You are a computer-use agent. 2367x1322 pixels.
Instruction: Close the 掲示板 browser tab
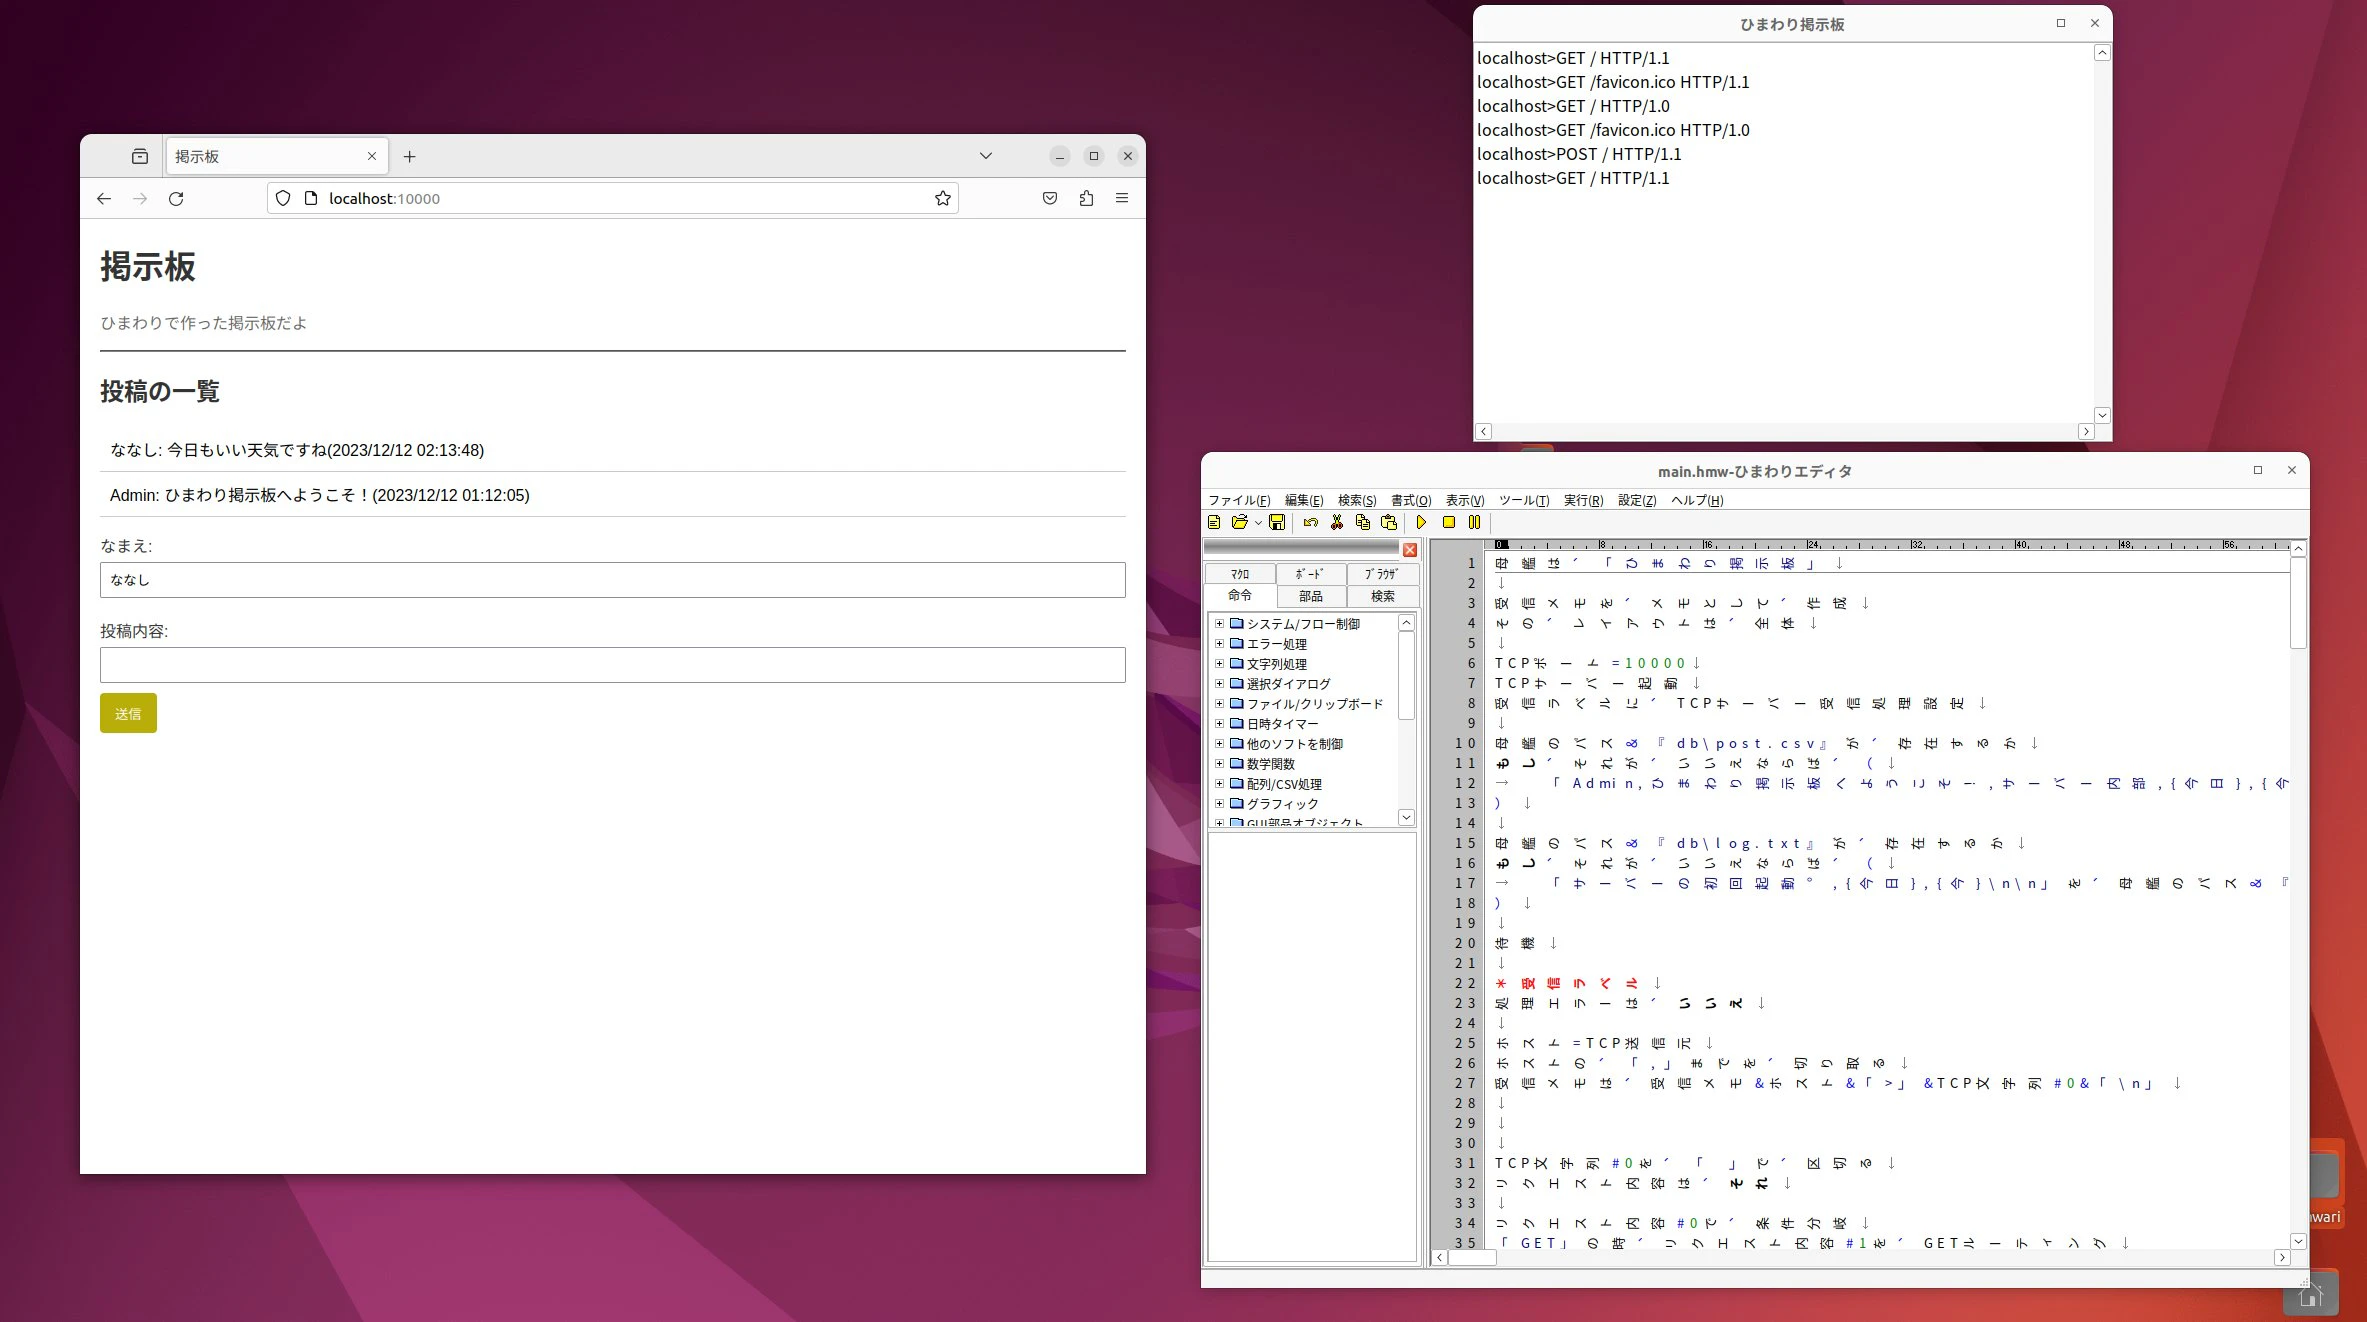click(x=372, y=156)
